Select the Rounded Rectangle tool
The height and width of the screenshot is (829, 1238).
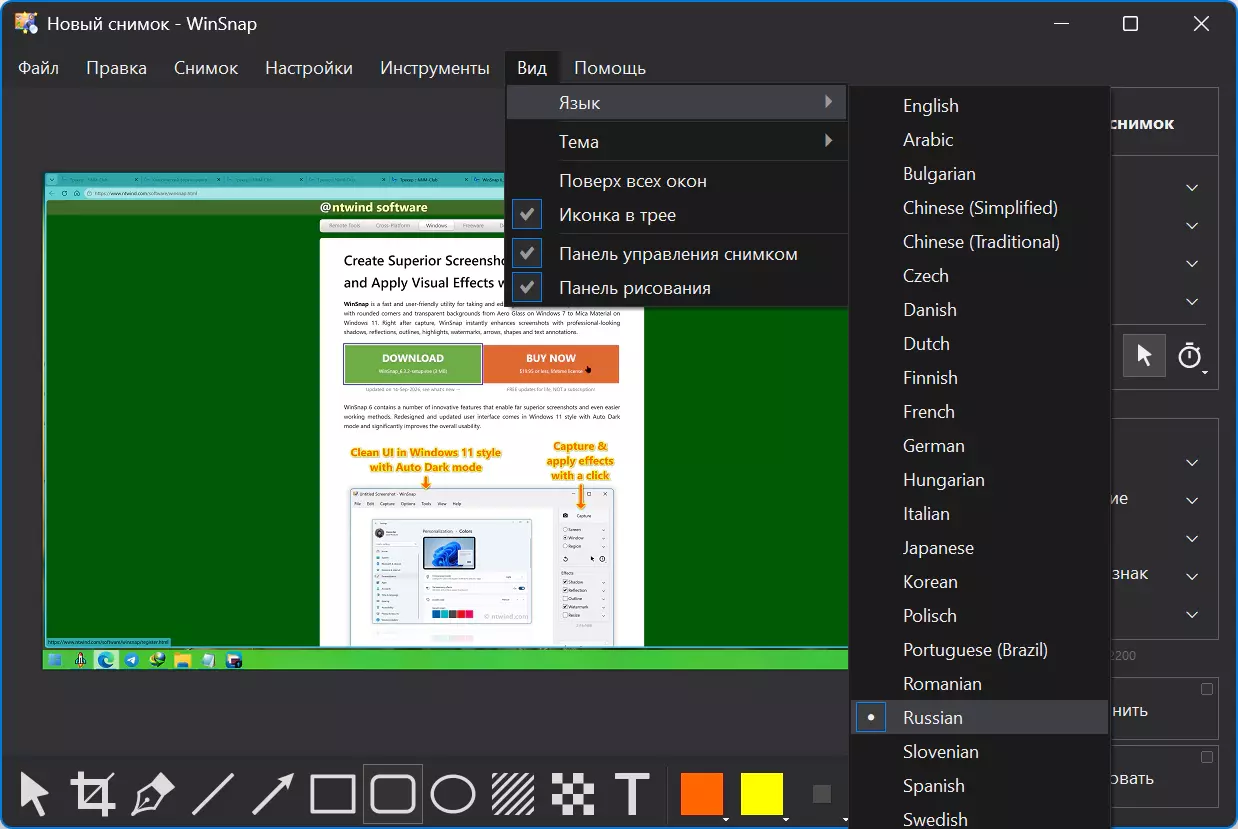click(x=392, y=794)
